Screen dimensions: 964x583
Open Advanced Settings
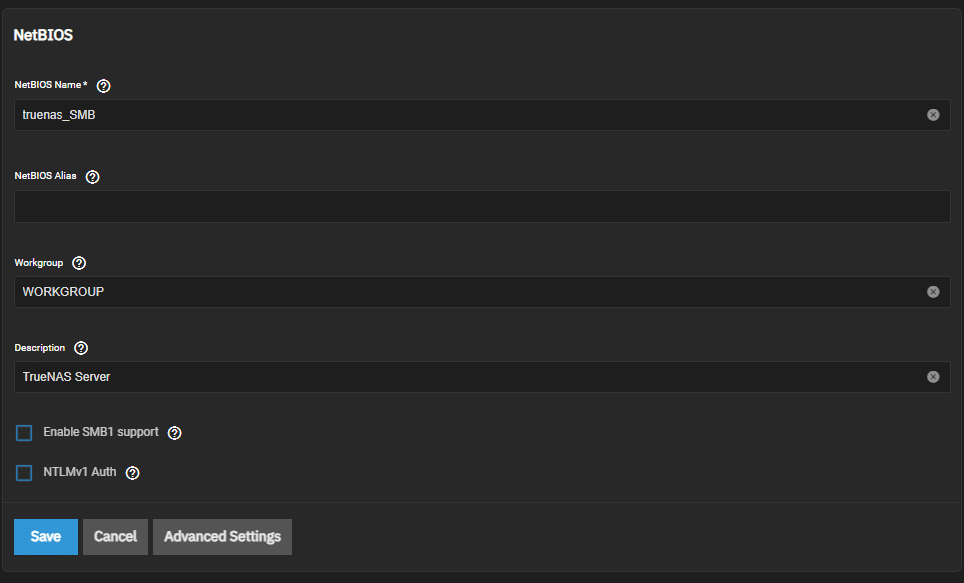tap(223, 537)
